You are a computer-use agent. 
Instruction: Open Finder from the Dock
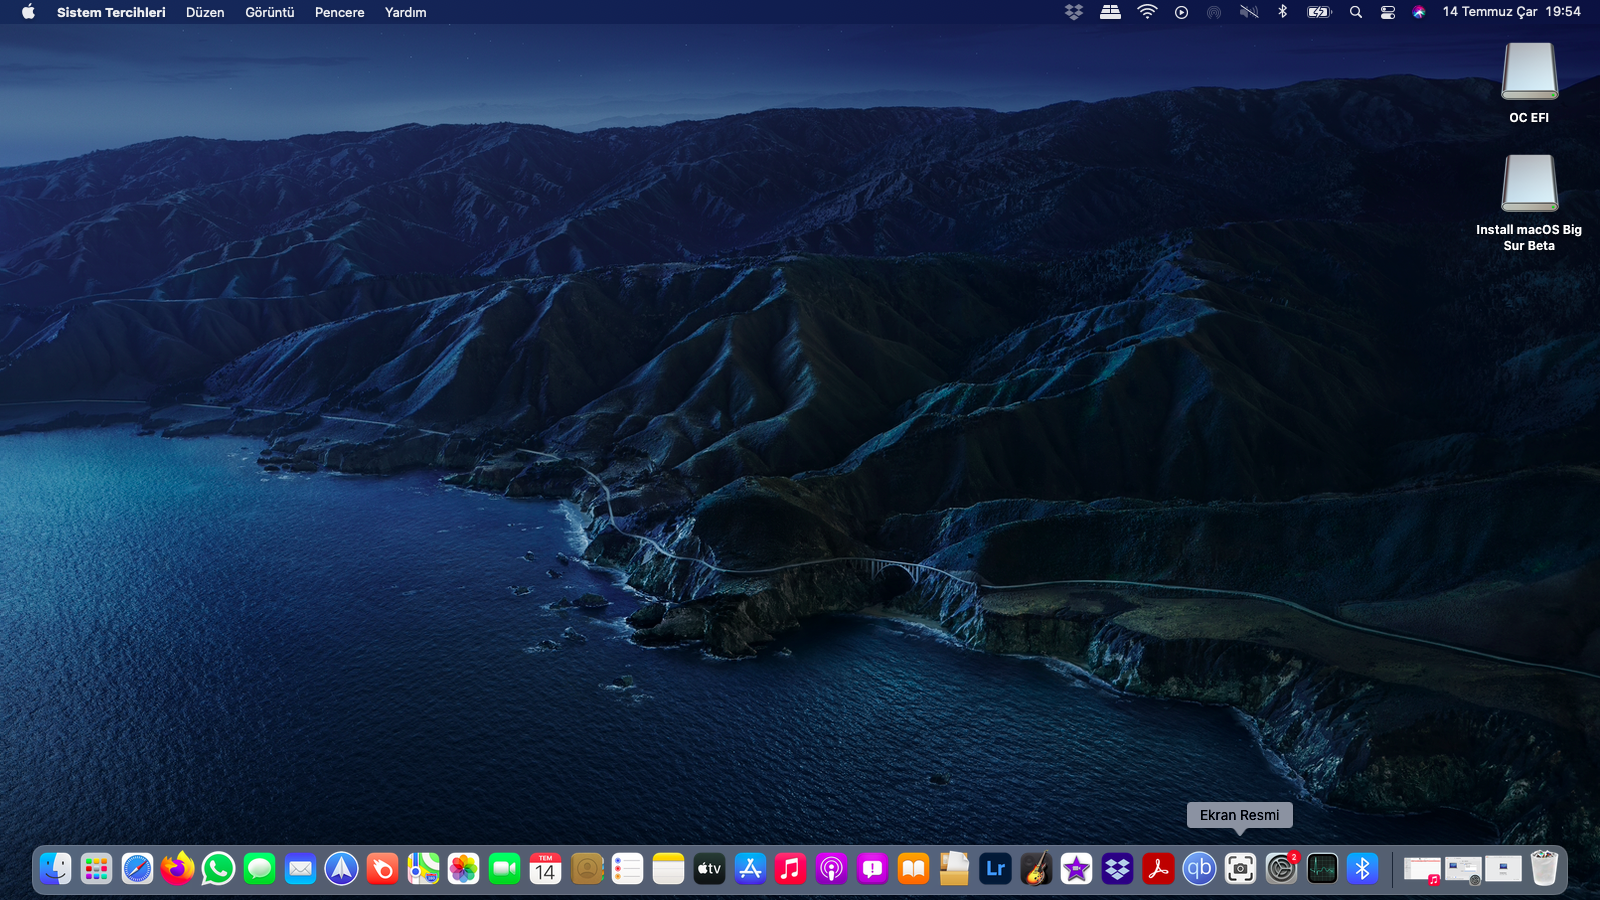tap(56, 868)
